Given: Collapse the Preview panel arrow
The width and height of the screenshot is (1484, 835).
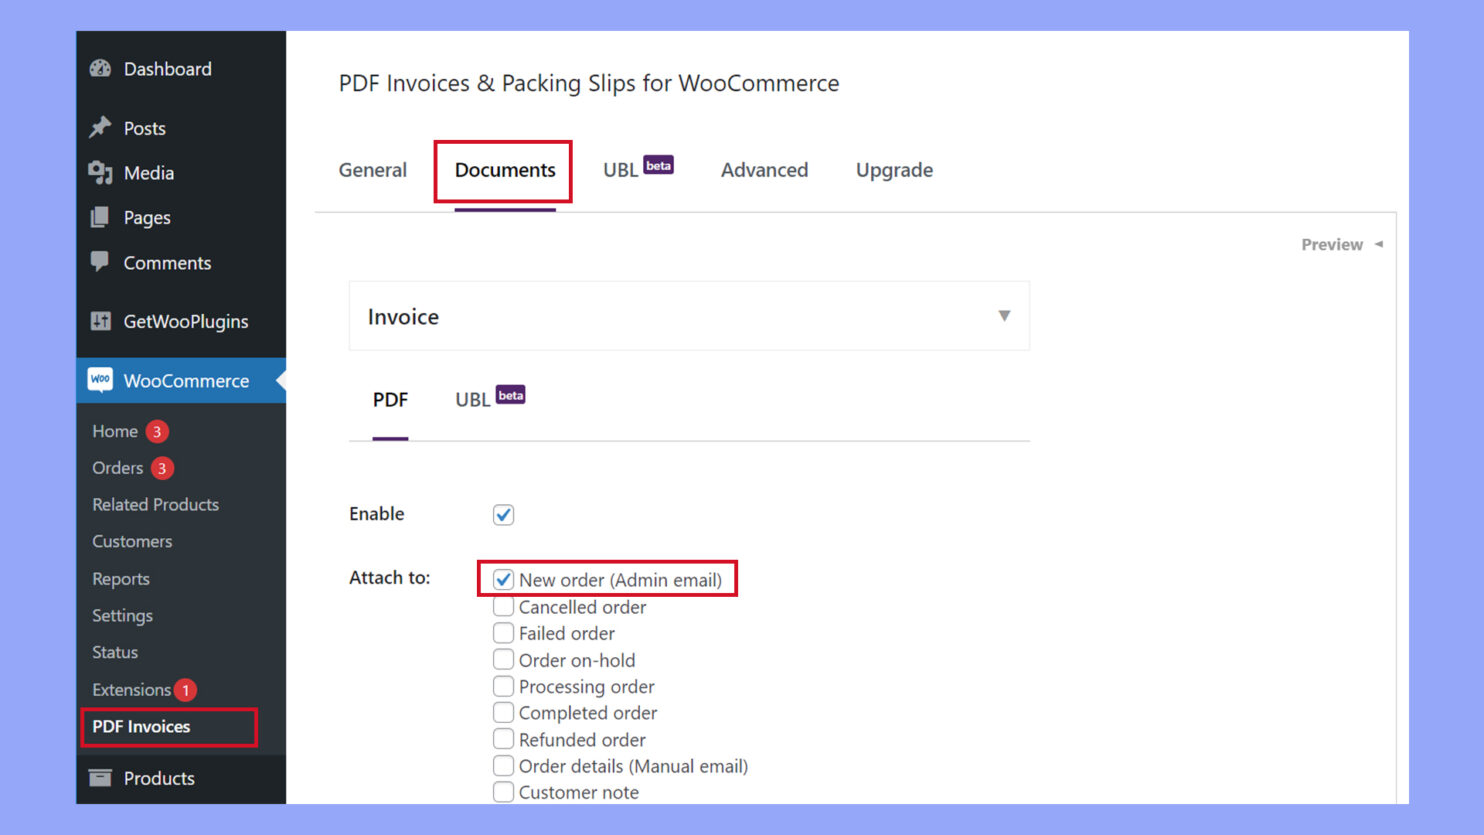Looking at the screenshot, I should click(1378, 244).
